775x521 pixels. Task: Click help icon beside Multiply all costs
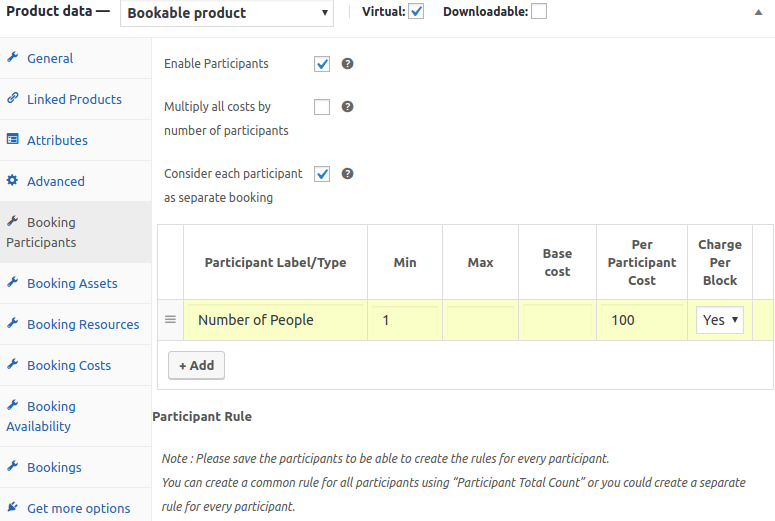pyautogui.click(x=347, y=107)
